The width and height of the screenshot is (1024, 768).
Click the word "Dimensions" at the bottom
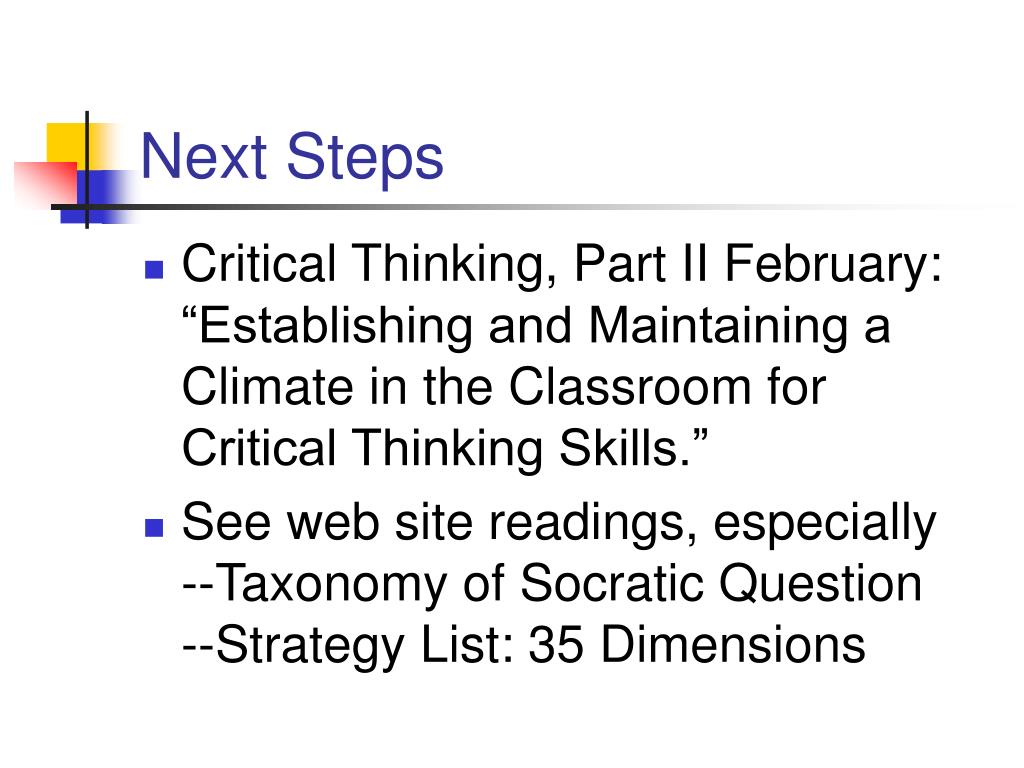tap(733, 645)
